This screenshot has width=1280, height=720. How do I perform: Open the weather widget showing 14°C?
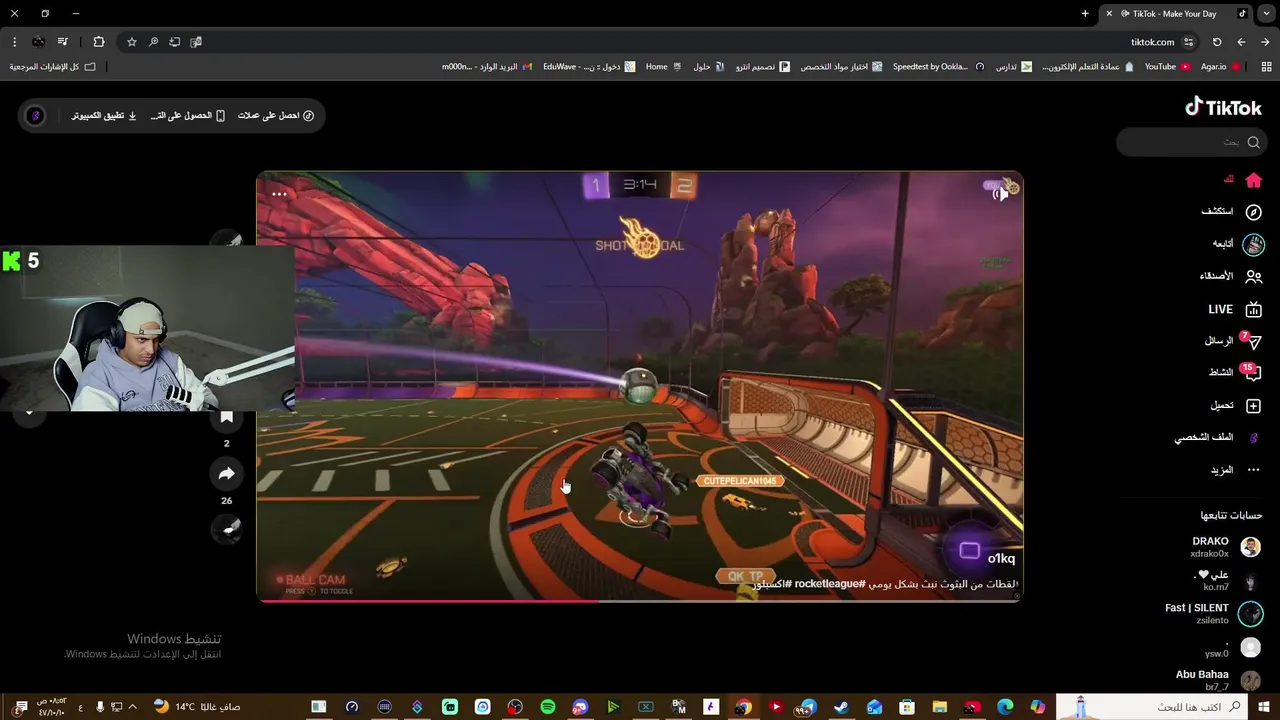[197, 707]
